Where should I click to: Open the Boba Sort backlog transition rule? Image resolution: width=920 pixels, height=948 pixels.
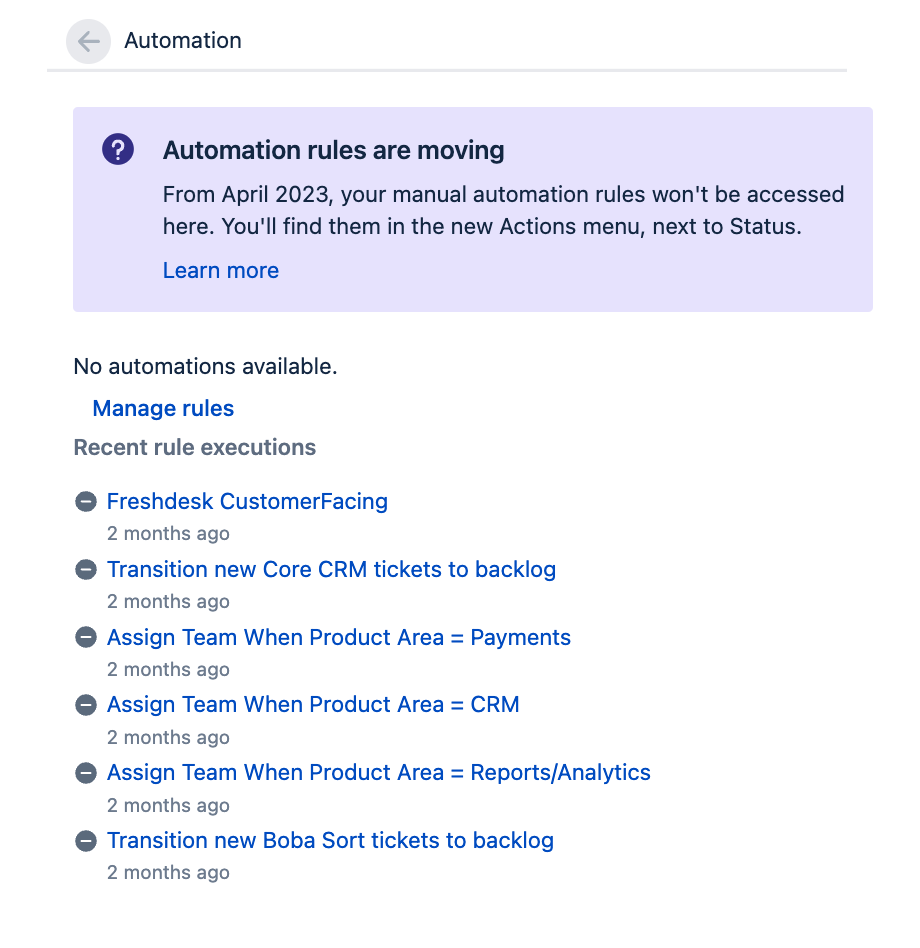(330, 840)
